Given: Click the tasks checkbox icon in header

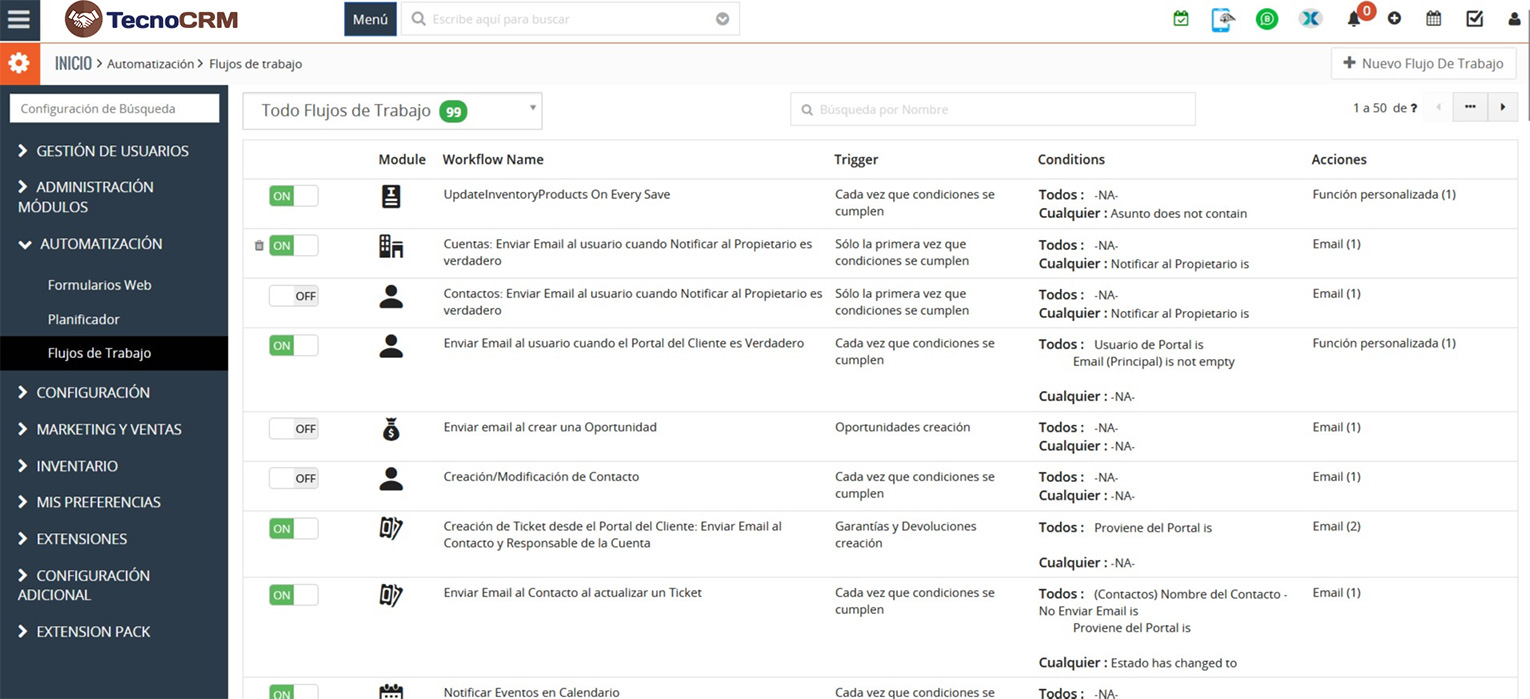Looking at the screenshot, I should point(1474,19).
